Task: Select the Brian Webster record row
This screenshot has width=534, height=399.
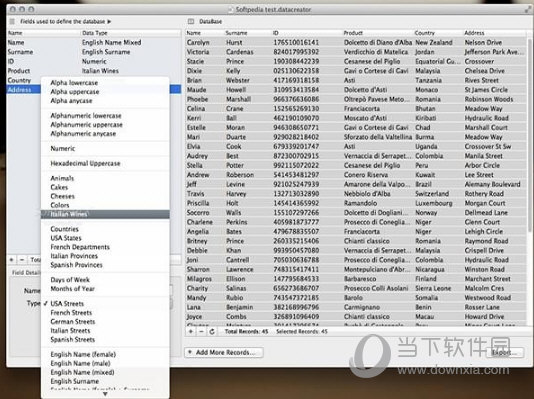Action: point(356,80)
